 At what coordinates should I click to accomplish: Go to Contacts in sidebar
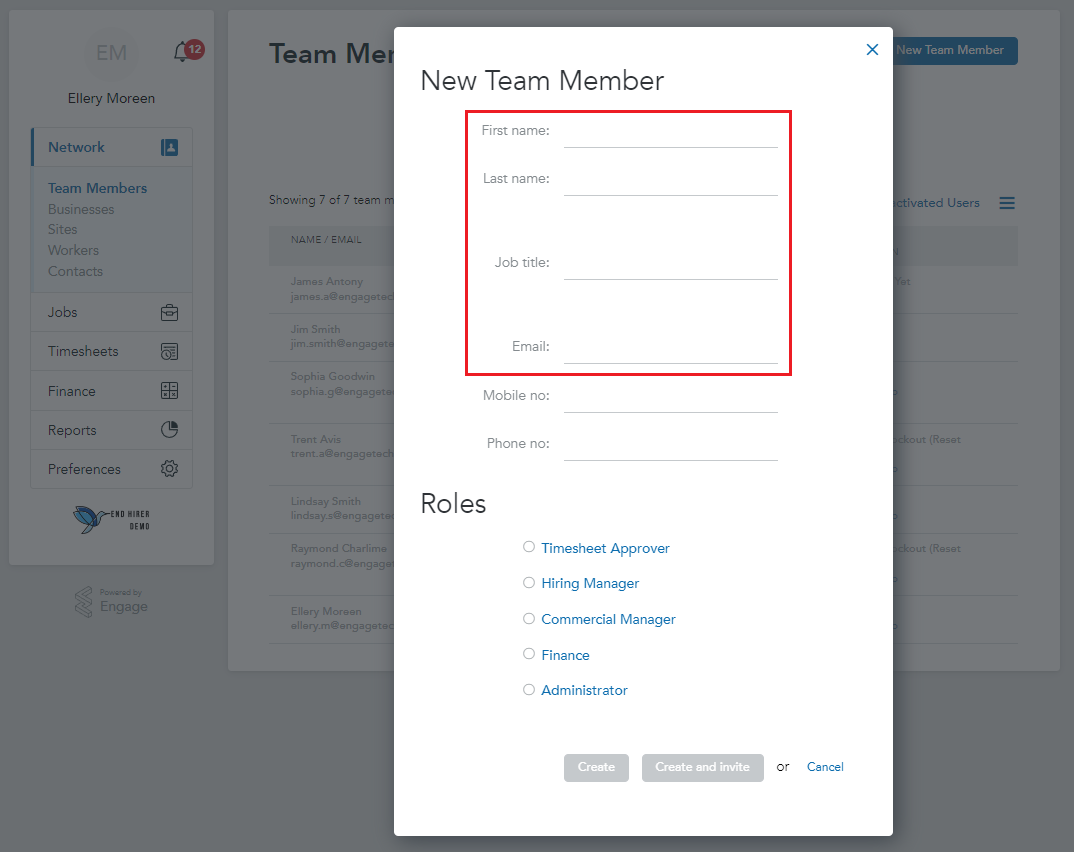[75, 271]
